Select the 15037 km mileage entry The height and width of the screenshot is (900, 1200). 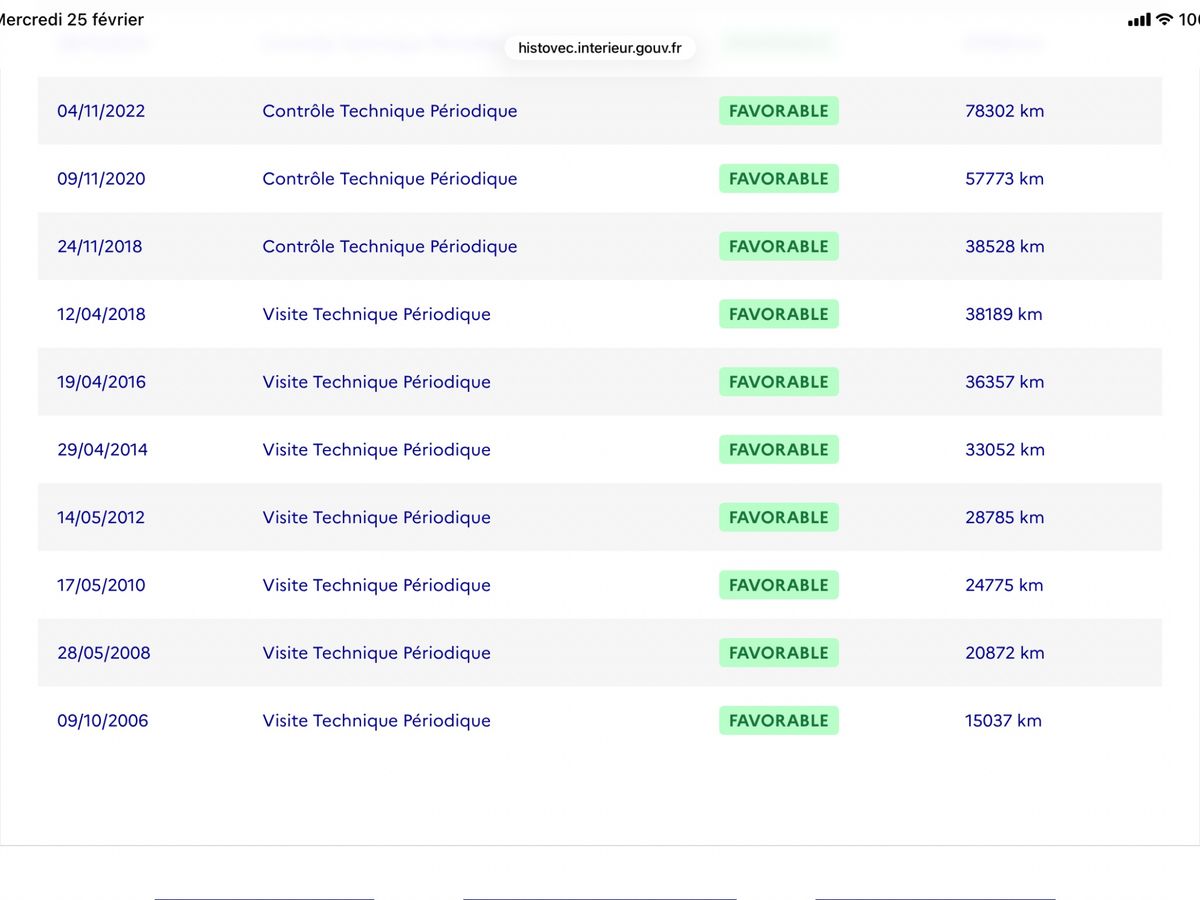[x=1004, y=721]
